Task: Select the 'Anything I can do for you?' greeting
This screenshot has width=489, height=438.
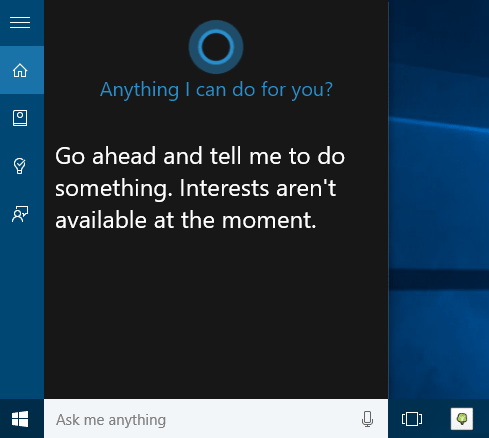Action: (216, 90)
